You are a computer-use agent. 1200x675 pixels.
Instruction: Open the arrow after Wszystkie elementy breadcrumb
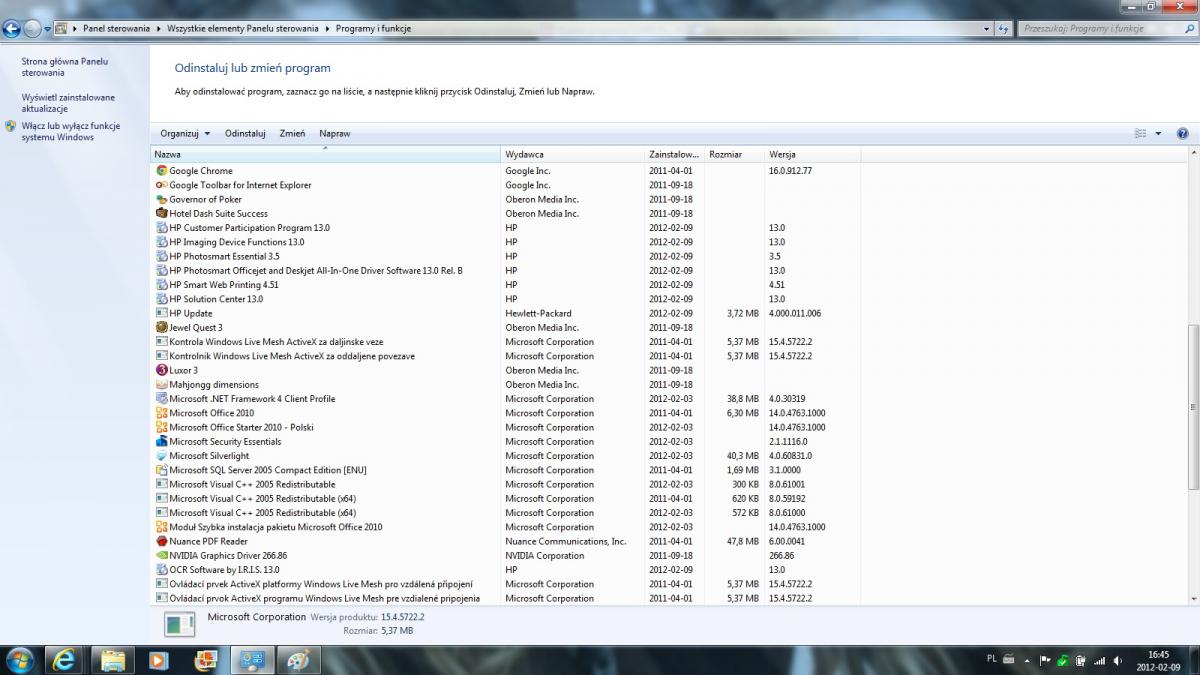click(329, 29)
